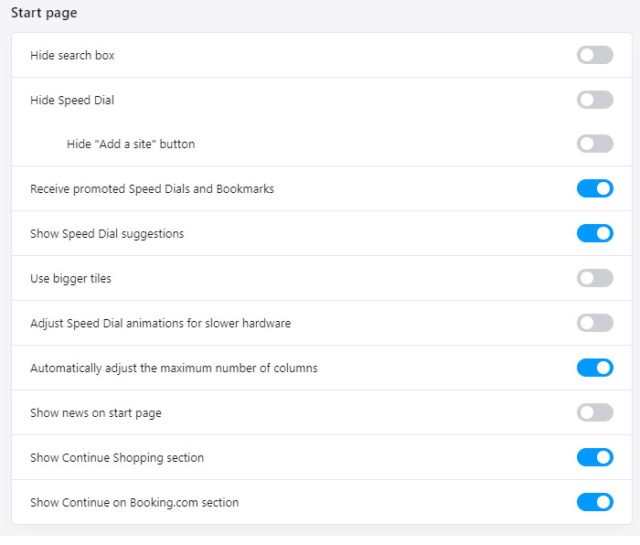Image resolution: width=640 pixels, height=545 pixels.
Task: Click the "Hide search box" label text
Action: [72, 55]
